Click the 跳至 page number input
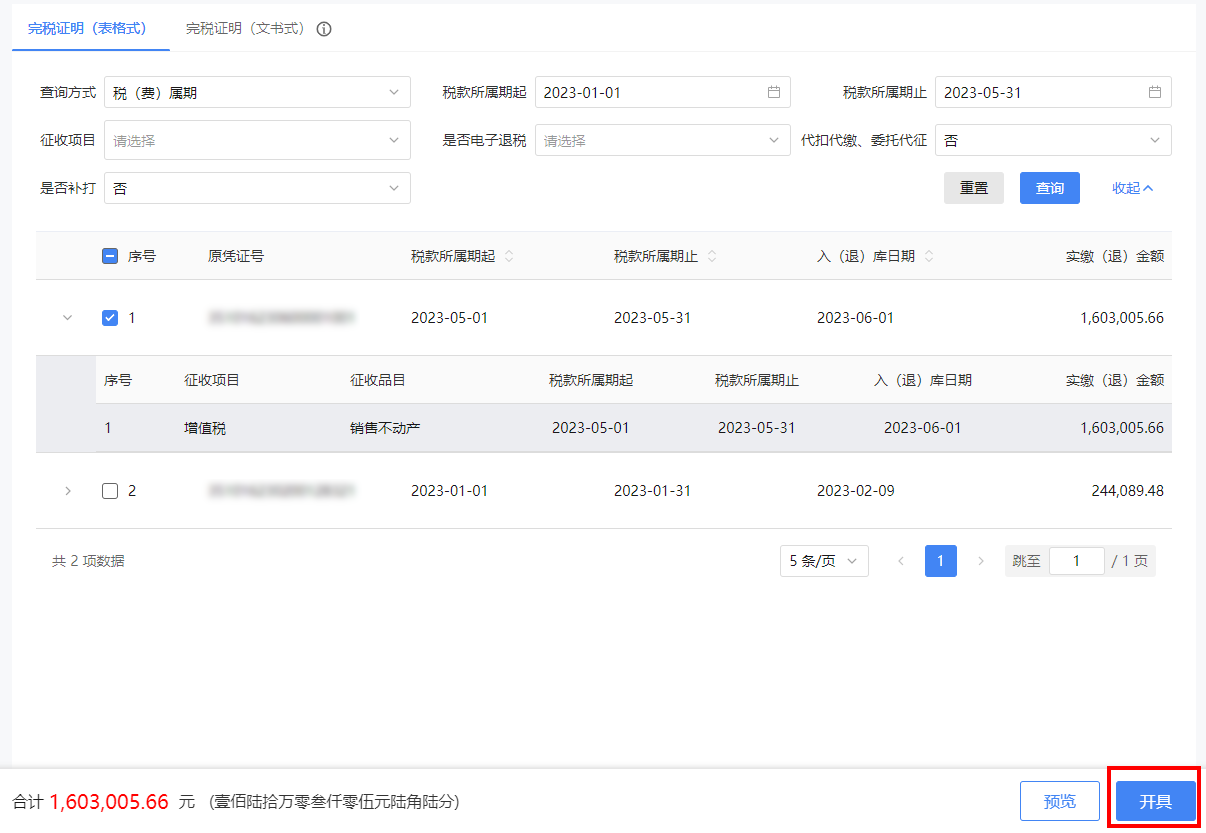1206x833 pixels. 1076,561
